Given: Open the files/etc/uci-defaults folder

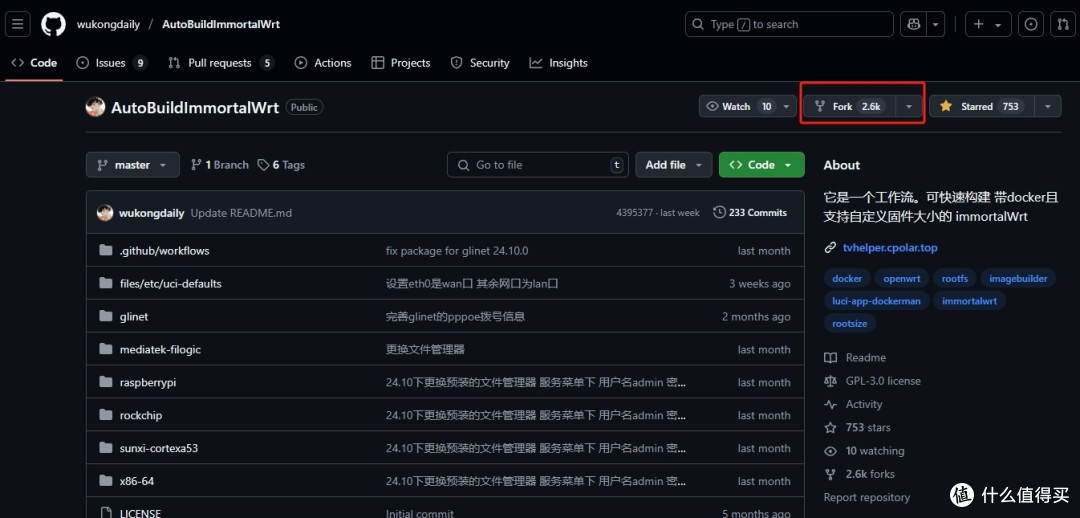Looking at the screenshot, I should [171, 284].
